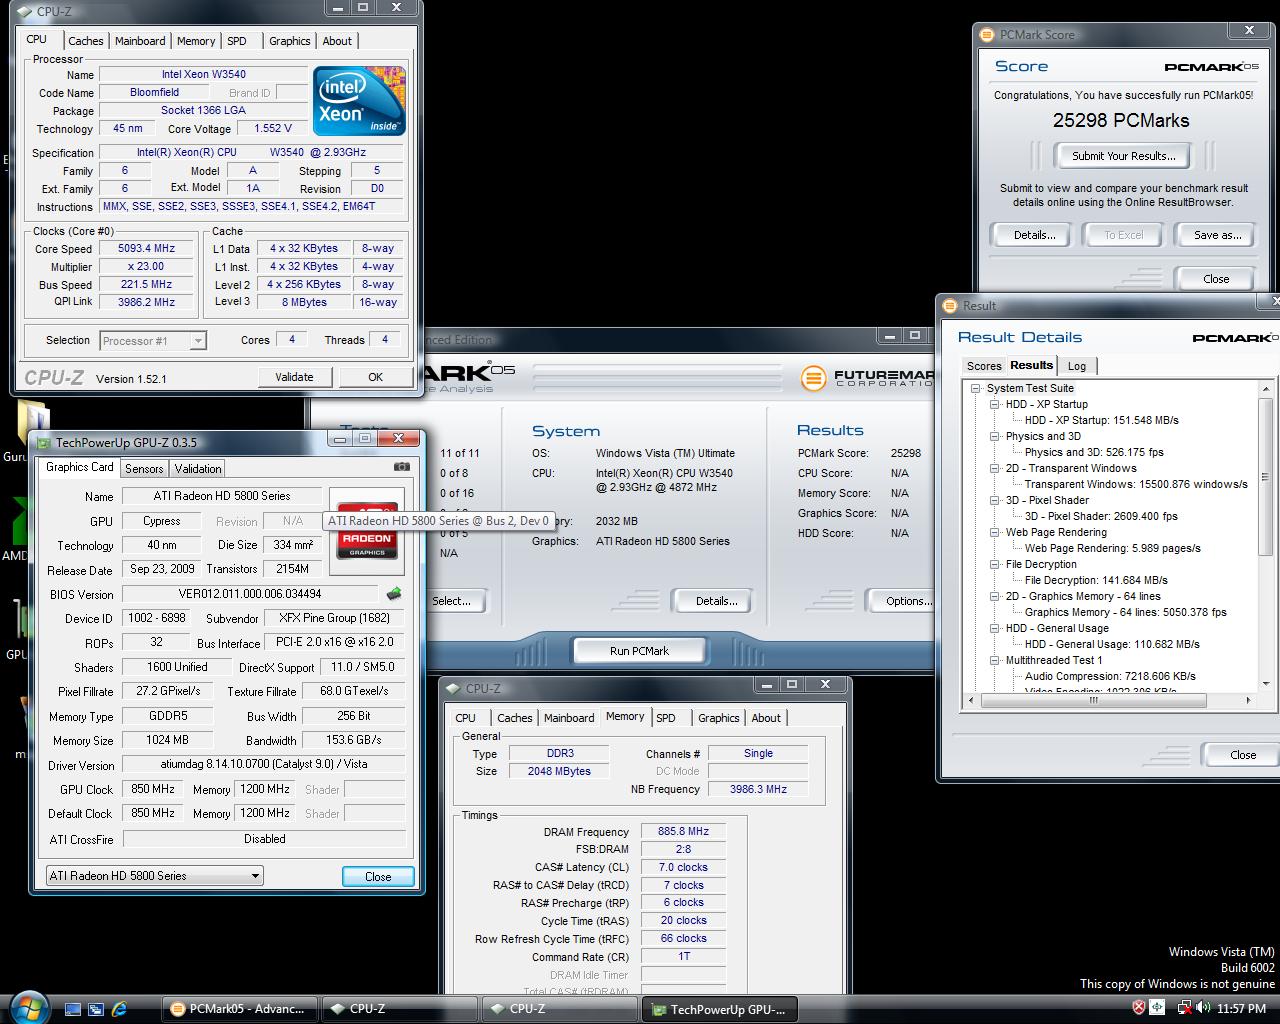Screen dimensions: 1280x1024
Task: Collapse the 2D - Transparent Windows node
Action: [x=995, y=468]
